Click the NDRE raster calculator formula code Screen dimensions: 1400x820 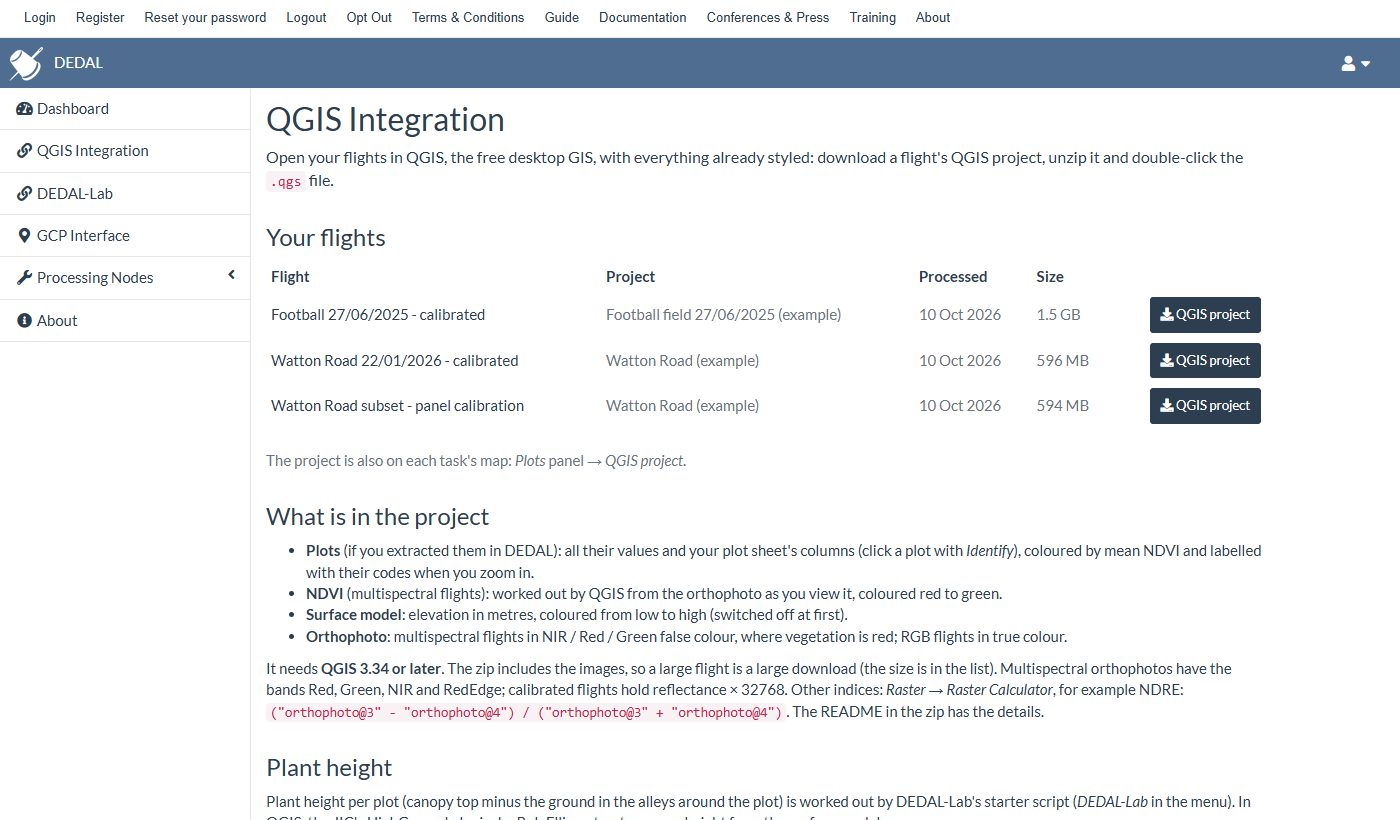(x=526, y=713)
